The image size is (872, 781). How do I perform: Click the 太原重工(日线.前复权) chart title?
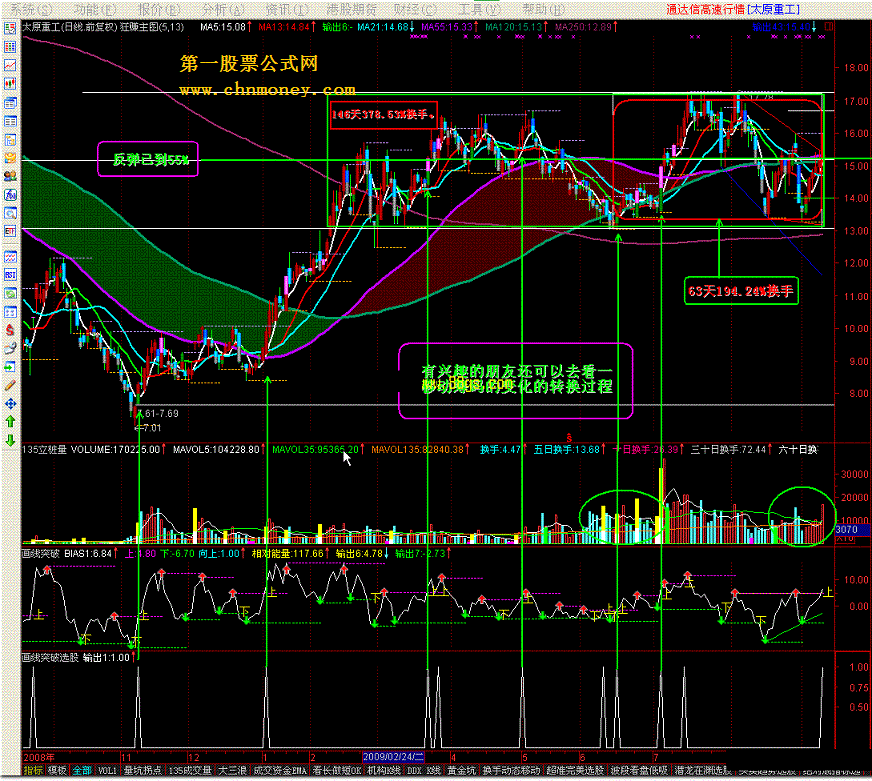[x=71, y=27]
